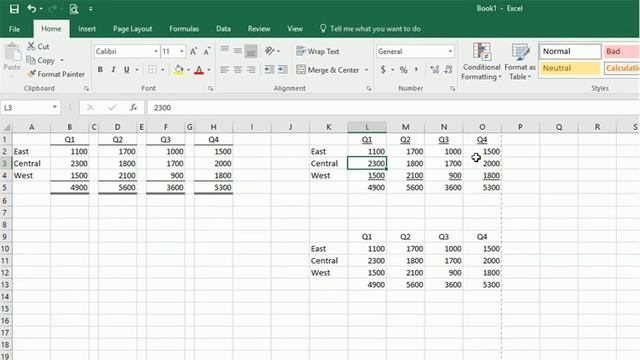
Task: Open Font Color dropdown arrow
Action: click(x=209, y=70)
